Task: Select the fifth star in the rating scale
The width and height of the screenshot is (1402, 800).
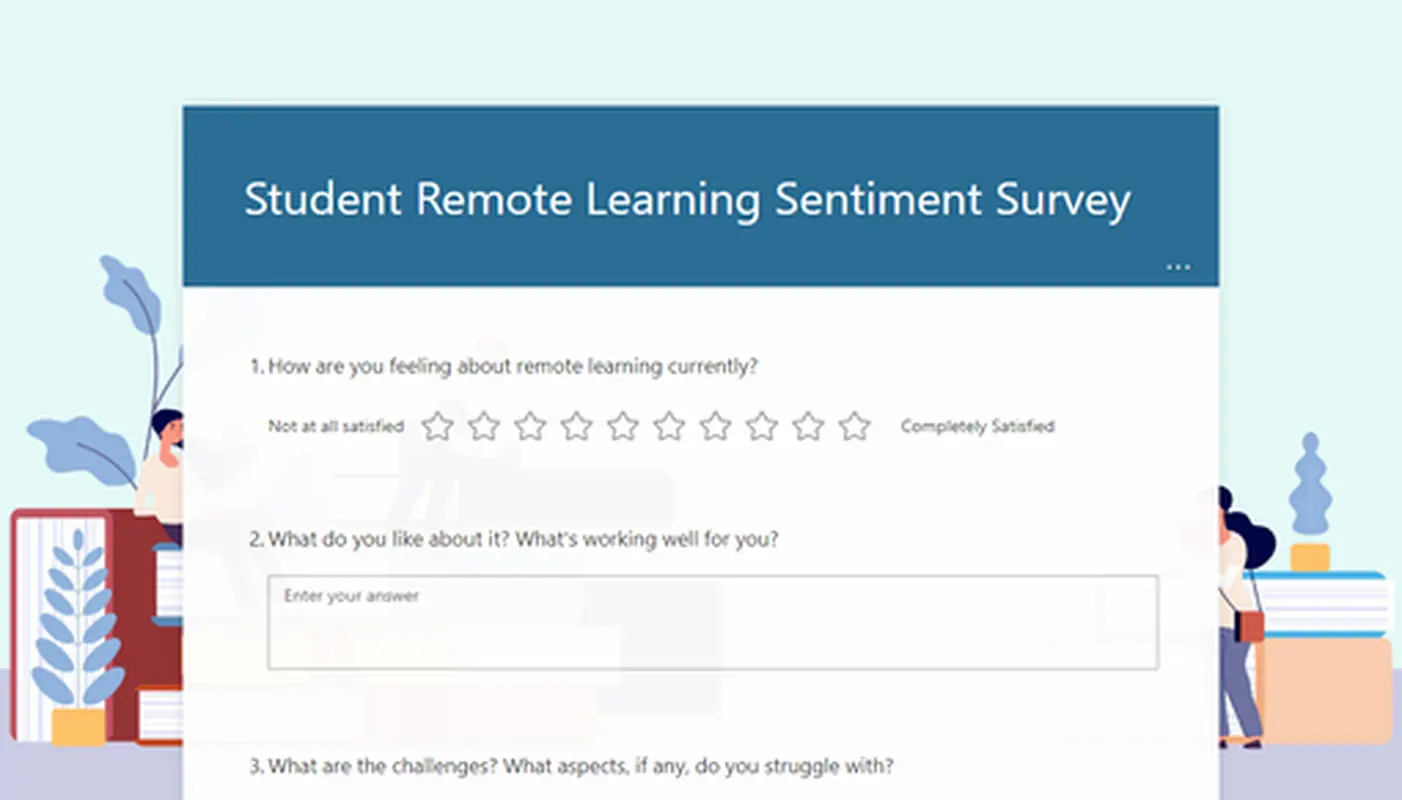Action: point(623,426)
